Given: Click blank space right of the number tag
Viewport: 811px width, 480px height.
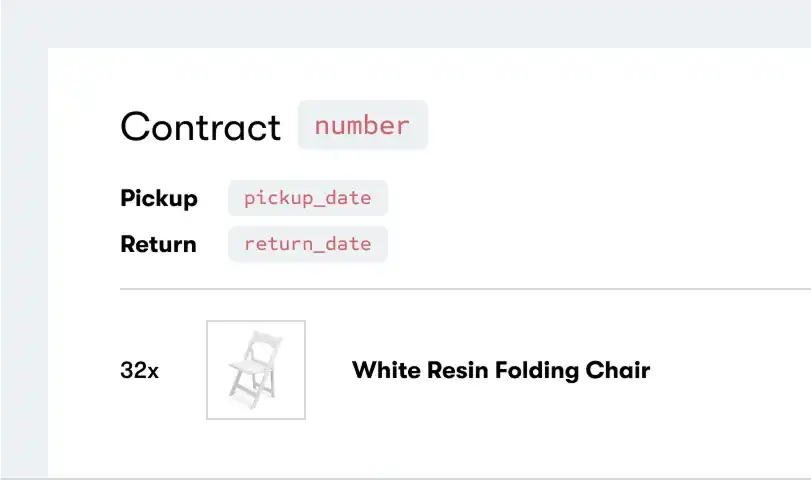Looking at the screenshot, I should (x=600, y=125).
